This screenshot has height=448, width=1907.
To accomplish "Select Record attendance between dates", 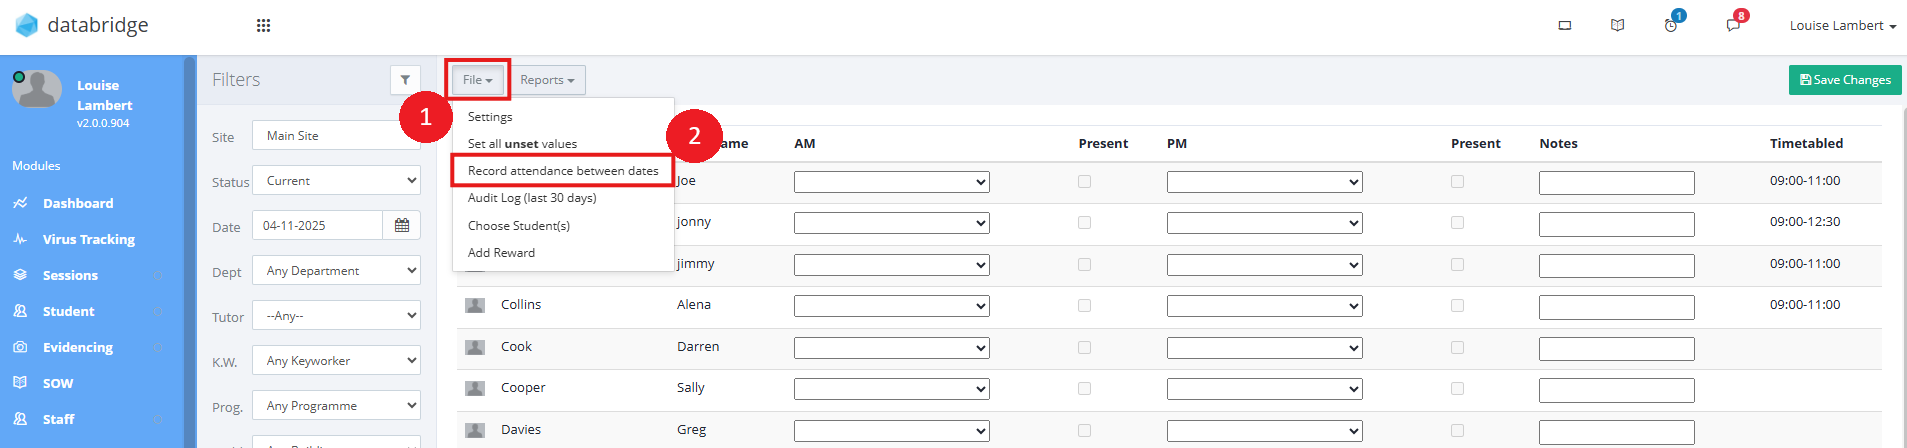I will 563,171.
